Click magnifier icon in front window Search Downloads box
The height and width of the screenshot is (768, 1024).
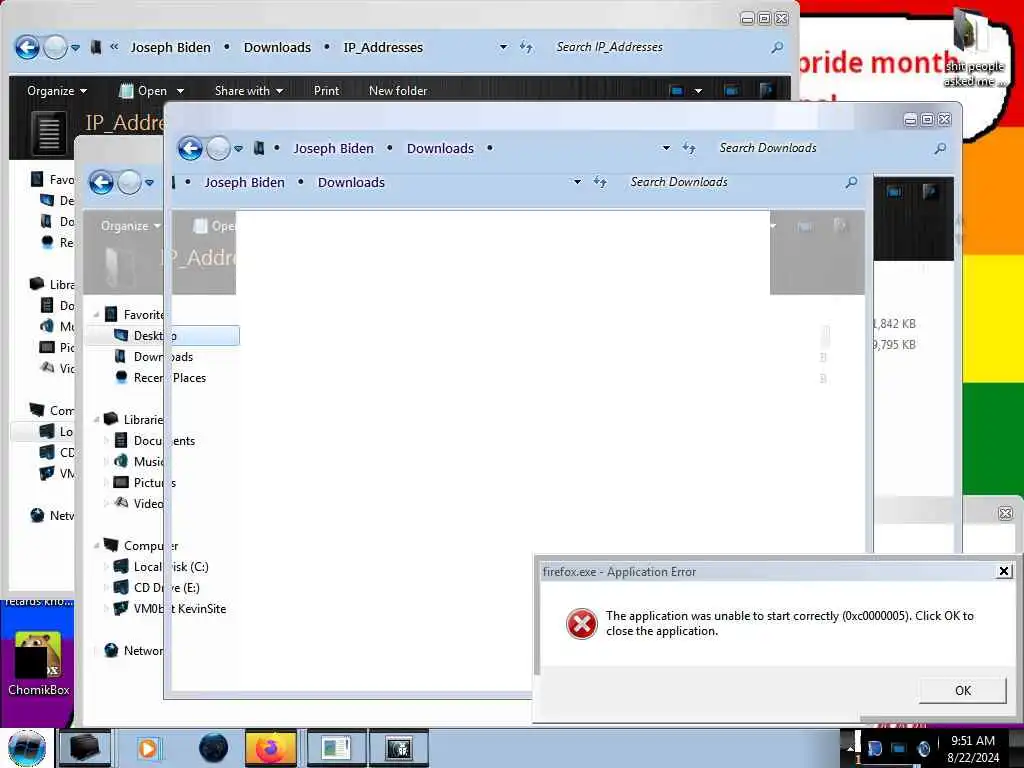940,148
